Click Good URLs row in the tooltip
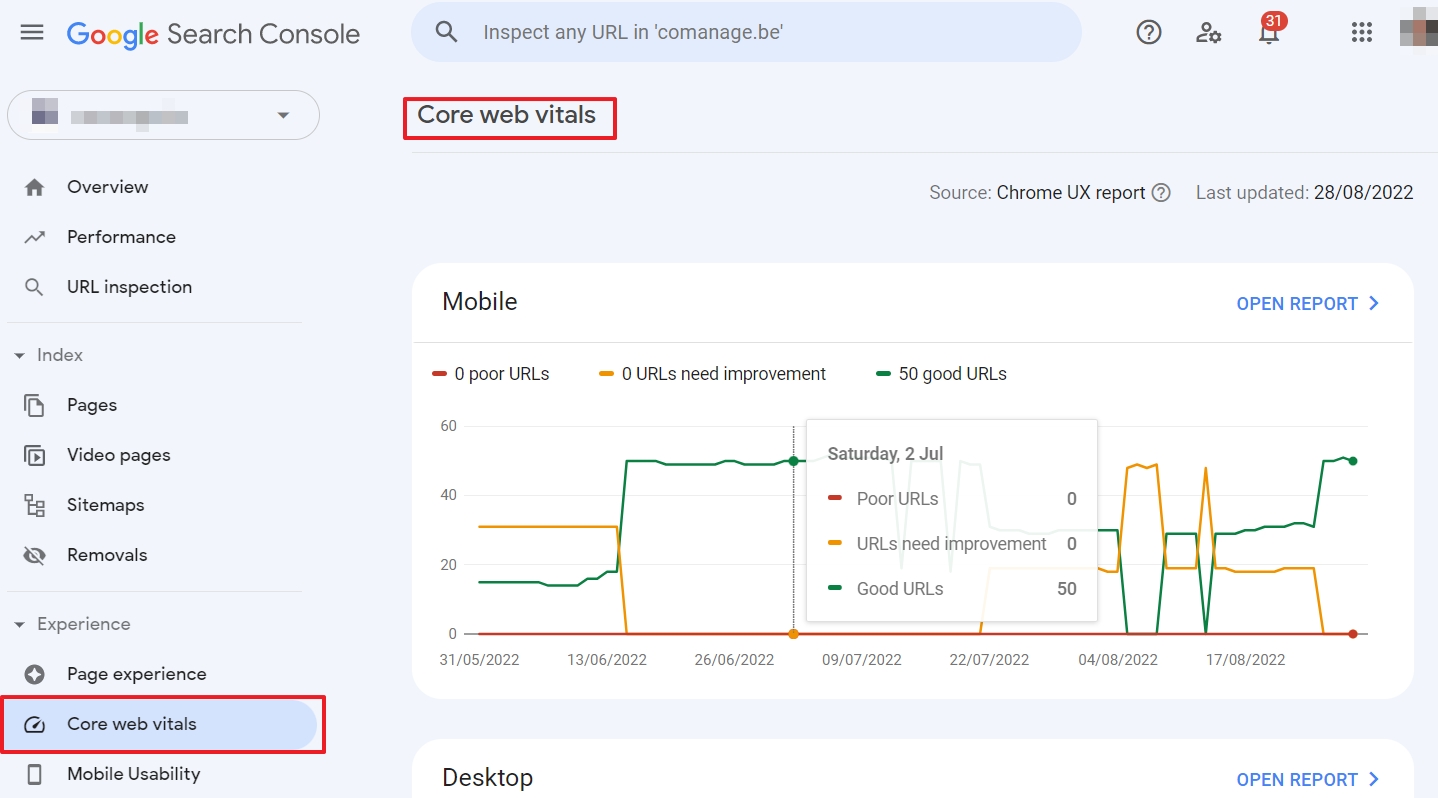1438x798 pixels. [953, 589]
